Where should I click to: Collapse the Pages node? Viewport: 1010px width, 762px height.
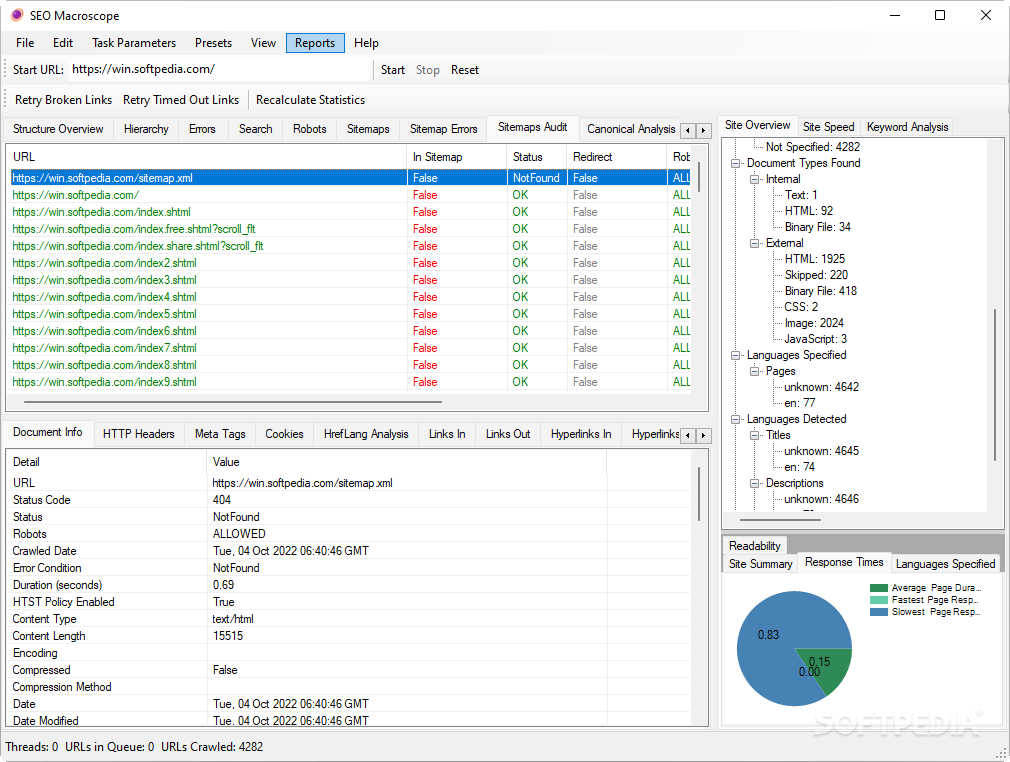pos(754,372)
